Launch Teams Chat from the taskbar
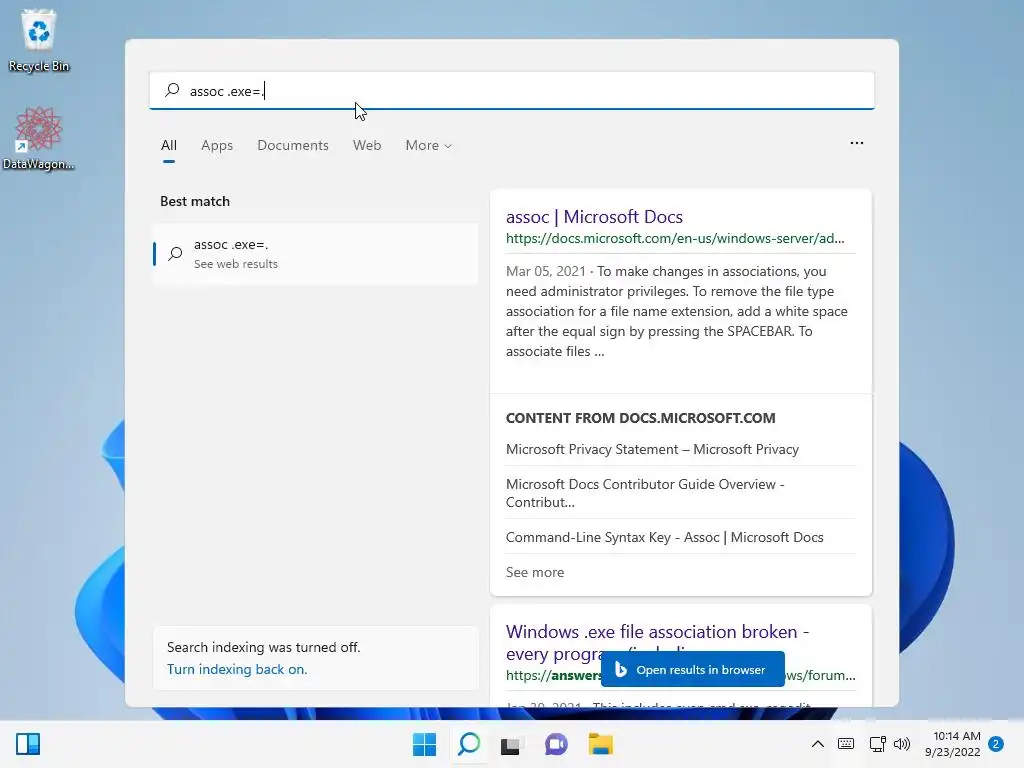The image size is (1024, 768). coord(556,744)
